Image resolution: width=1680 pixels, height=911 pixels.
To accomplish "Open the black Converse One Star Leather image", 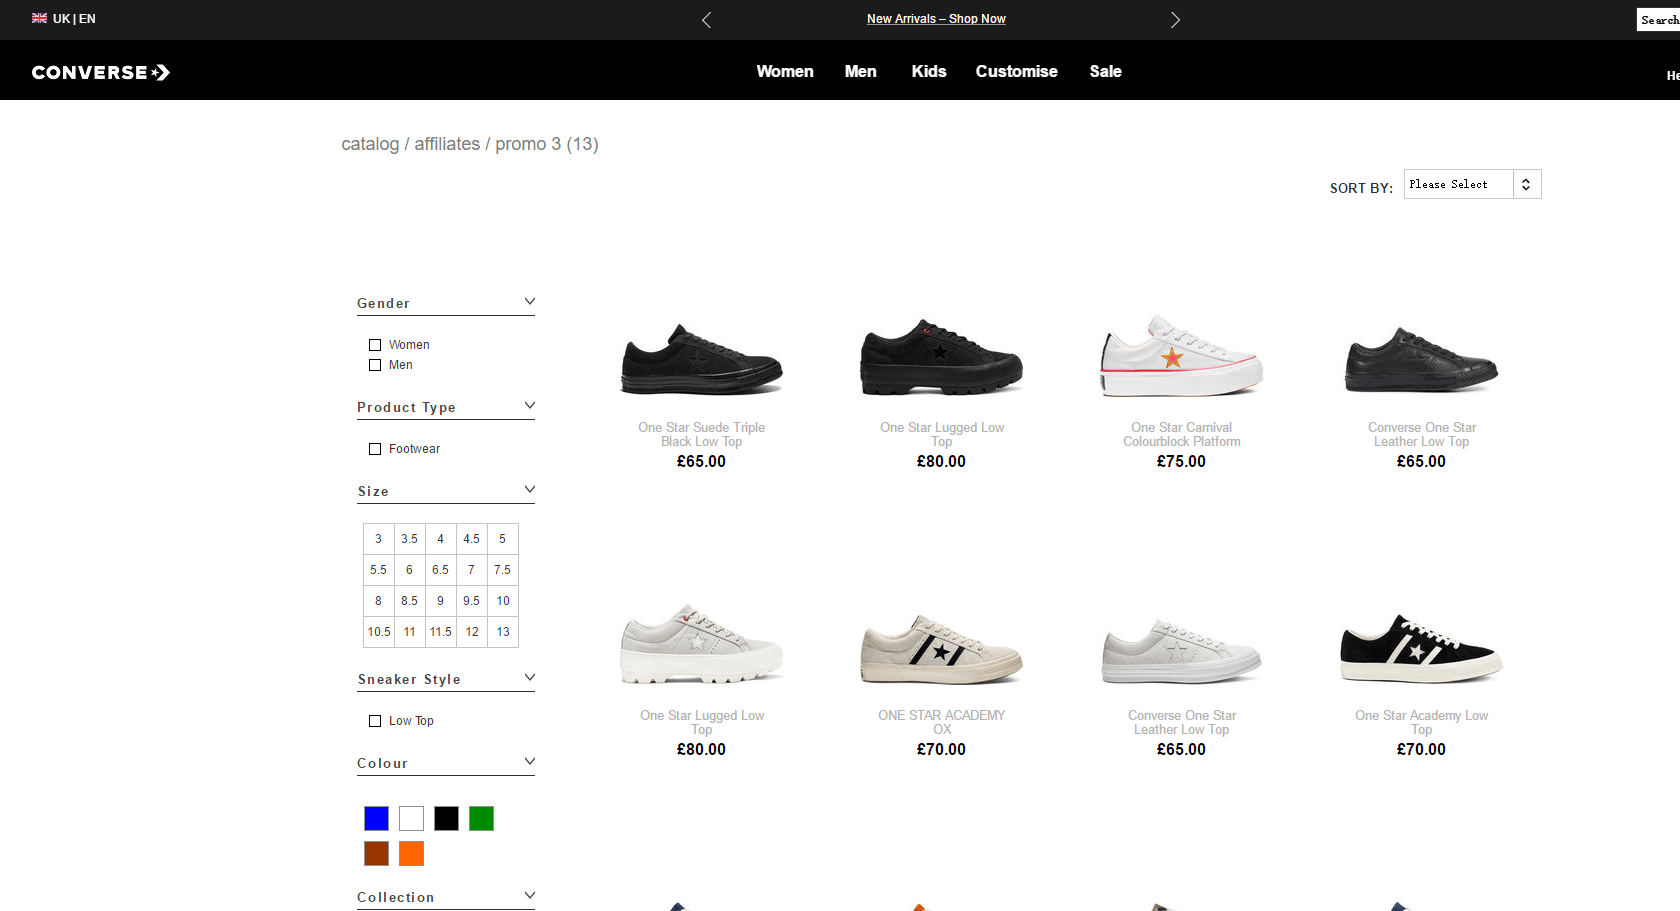I will 1421,358.
